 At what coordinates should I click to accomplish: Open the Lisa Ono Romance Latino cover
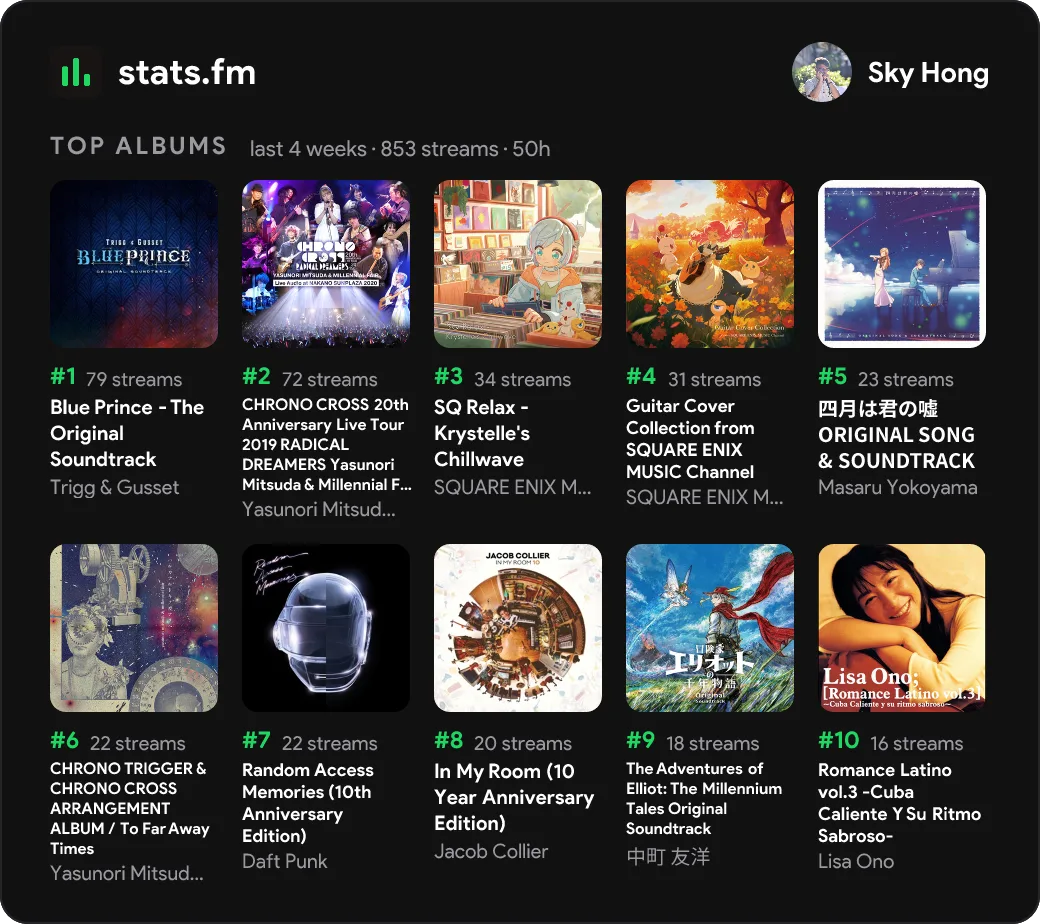click(902, 628)
